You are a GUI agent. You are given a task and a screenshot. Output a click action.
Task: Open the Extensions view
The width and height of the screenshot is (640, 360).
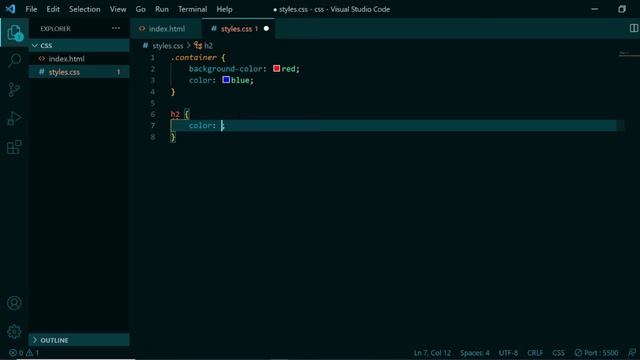[14, 147]
